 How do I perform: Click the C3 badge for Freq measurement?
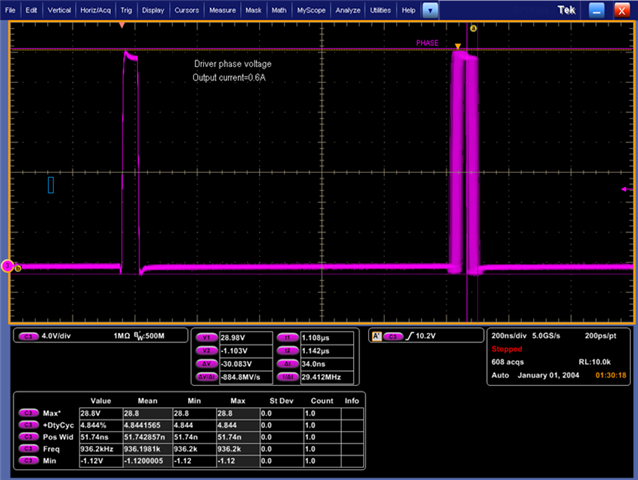(x=28, y=448)
